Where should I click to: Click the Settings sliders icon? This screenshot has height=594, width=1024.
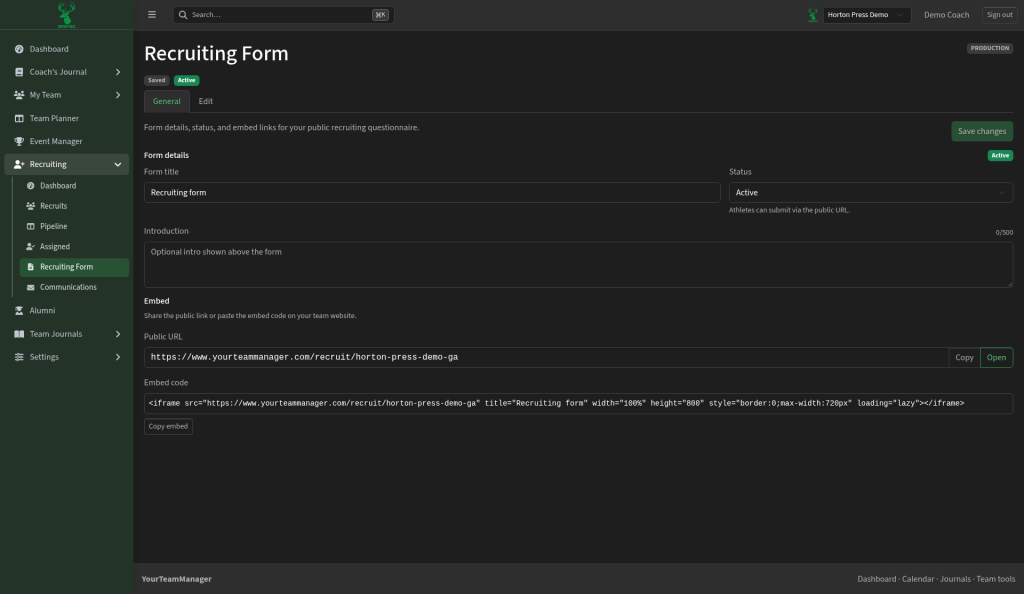pyautogui.click(x=19, y=357)
